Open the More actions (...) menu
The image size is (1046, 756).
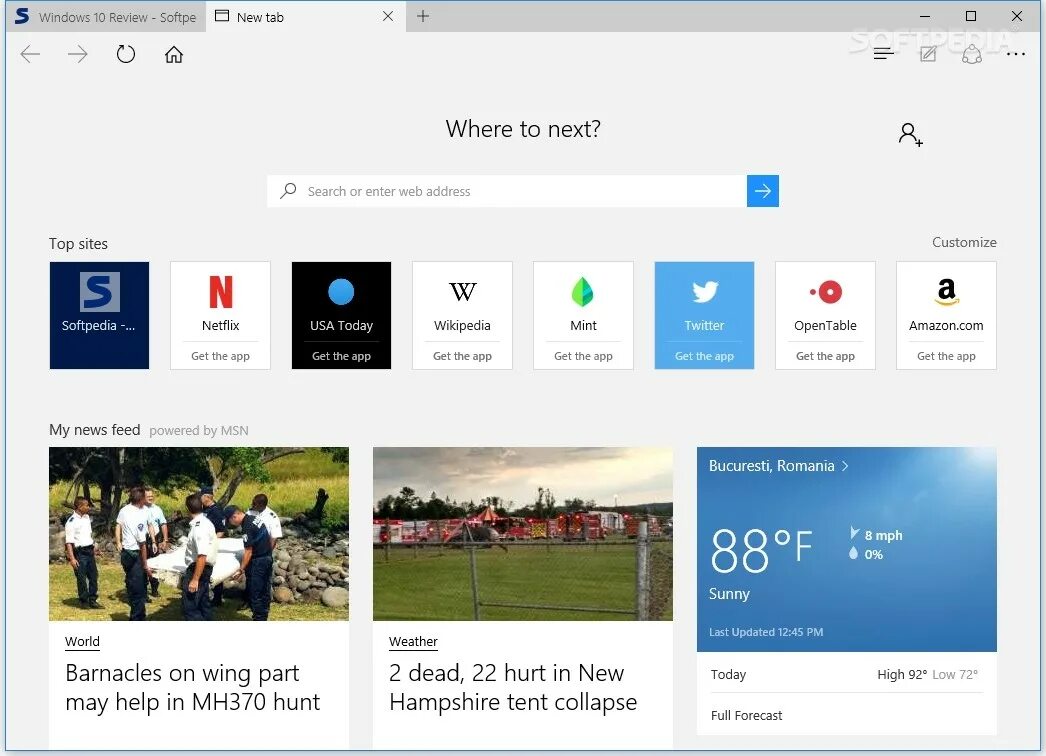point(1016,54)
